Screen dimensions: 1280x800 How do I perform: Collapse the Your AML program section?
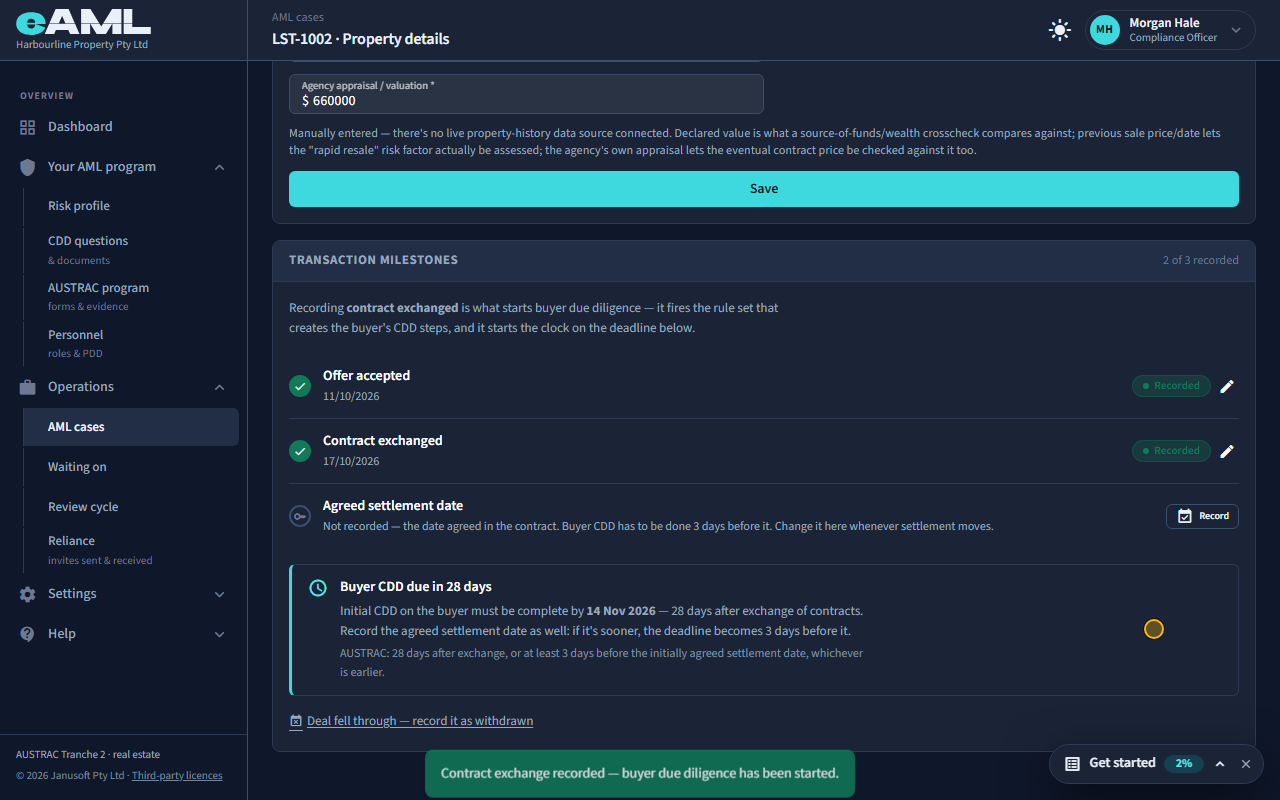pyautogui.click(x=220, y=167)
